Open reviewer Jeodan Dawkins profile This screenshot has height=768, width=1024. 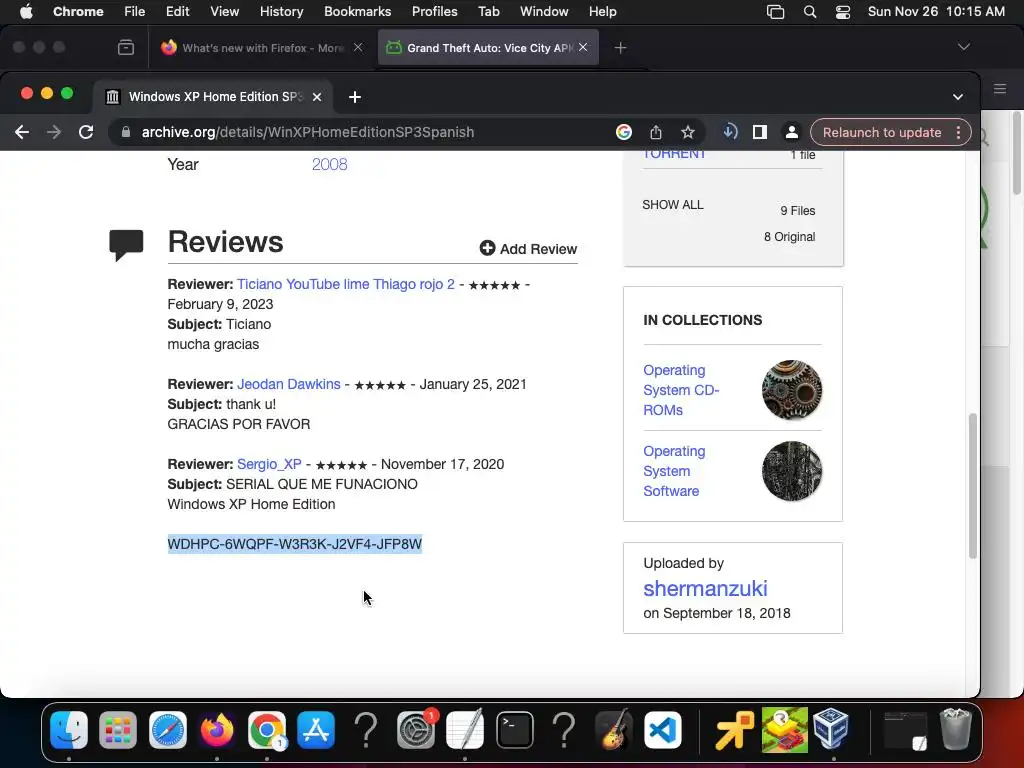pyautogui.click(x=289, y=384)
